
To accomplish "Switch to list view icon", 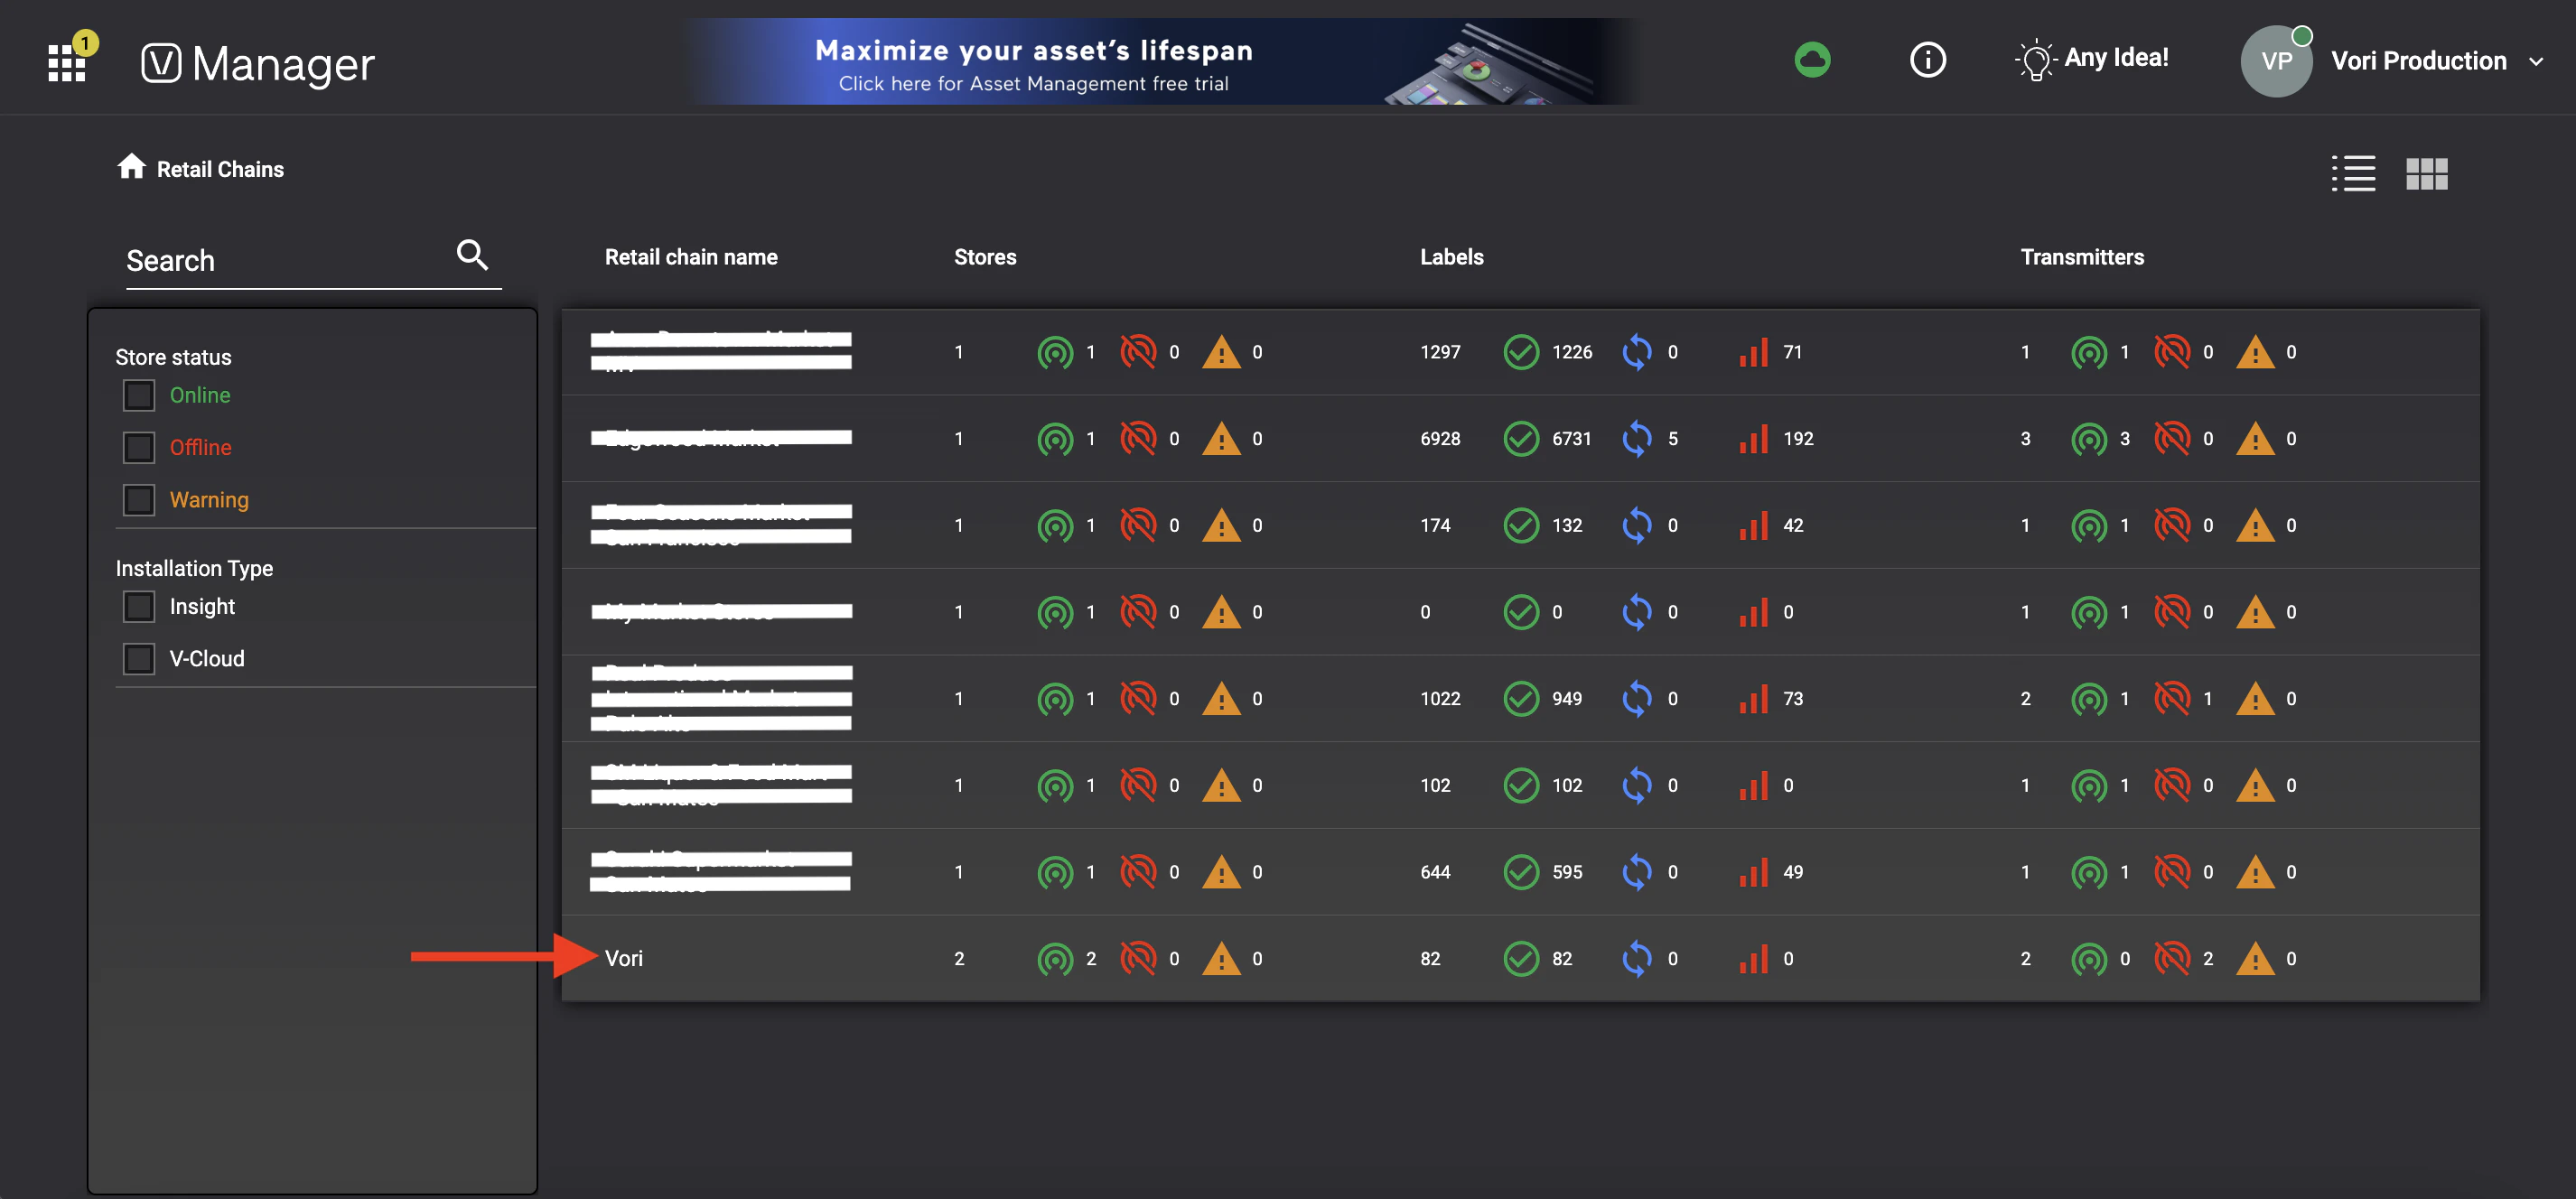I will tap(2353, 174).
